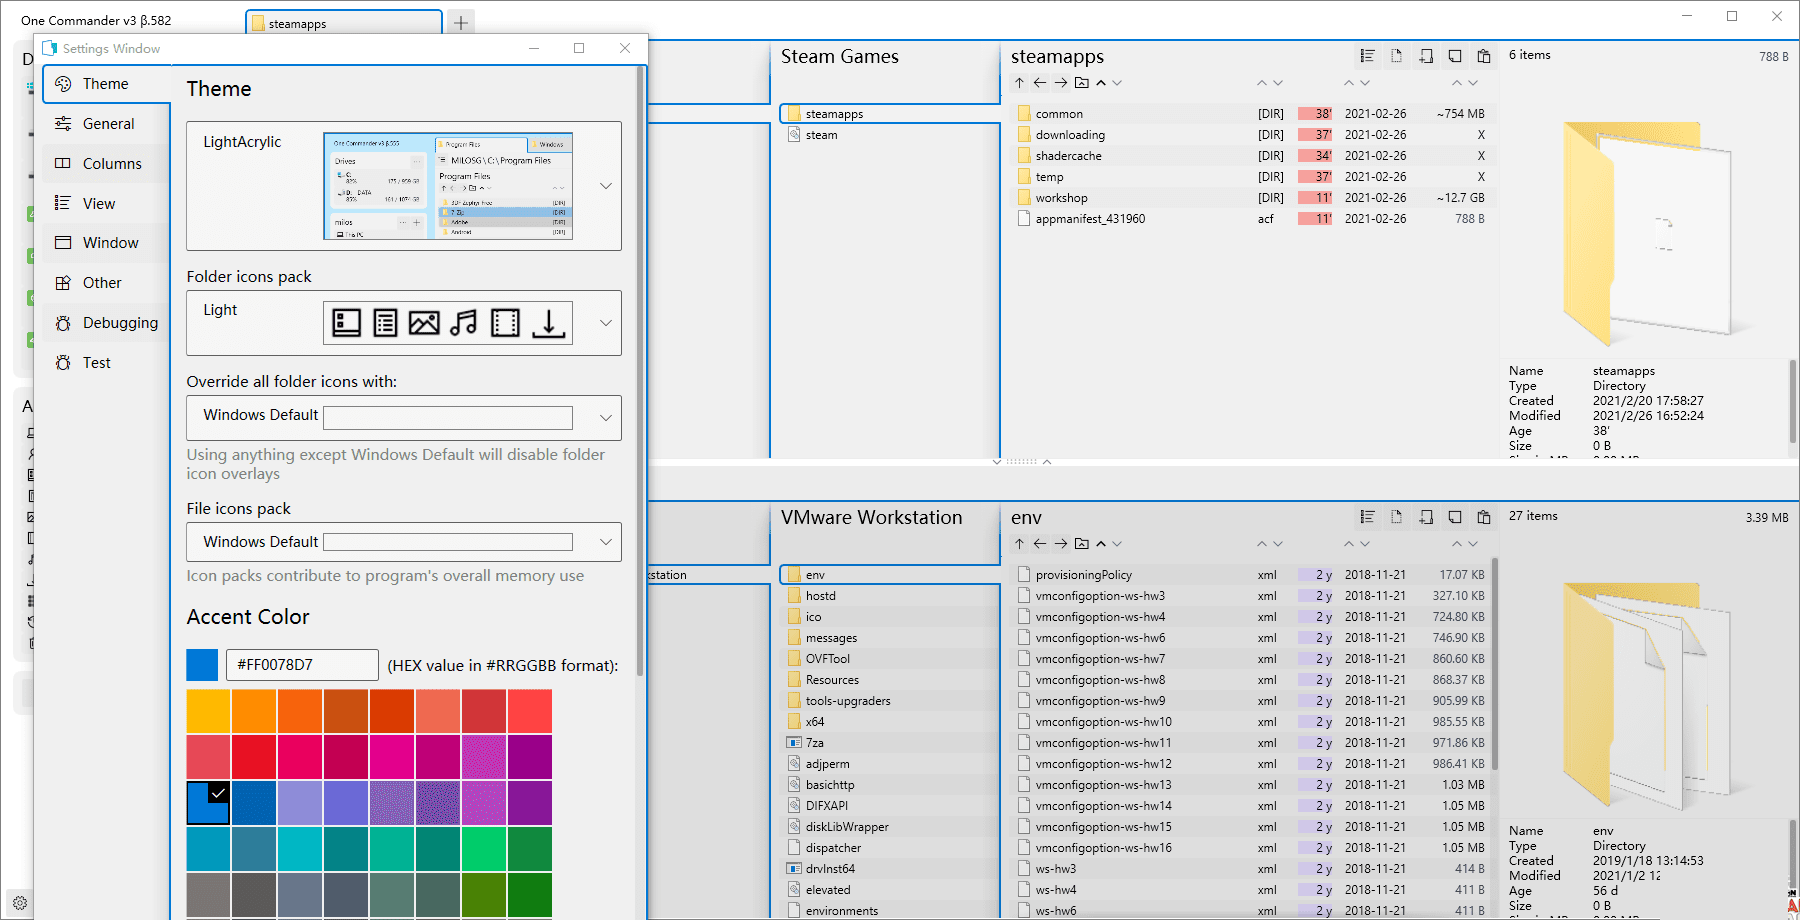
Task: Switch to the Columns settings section
Action: 111,164
